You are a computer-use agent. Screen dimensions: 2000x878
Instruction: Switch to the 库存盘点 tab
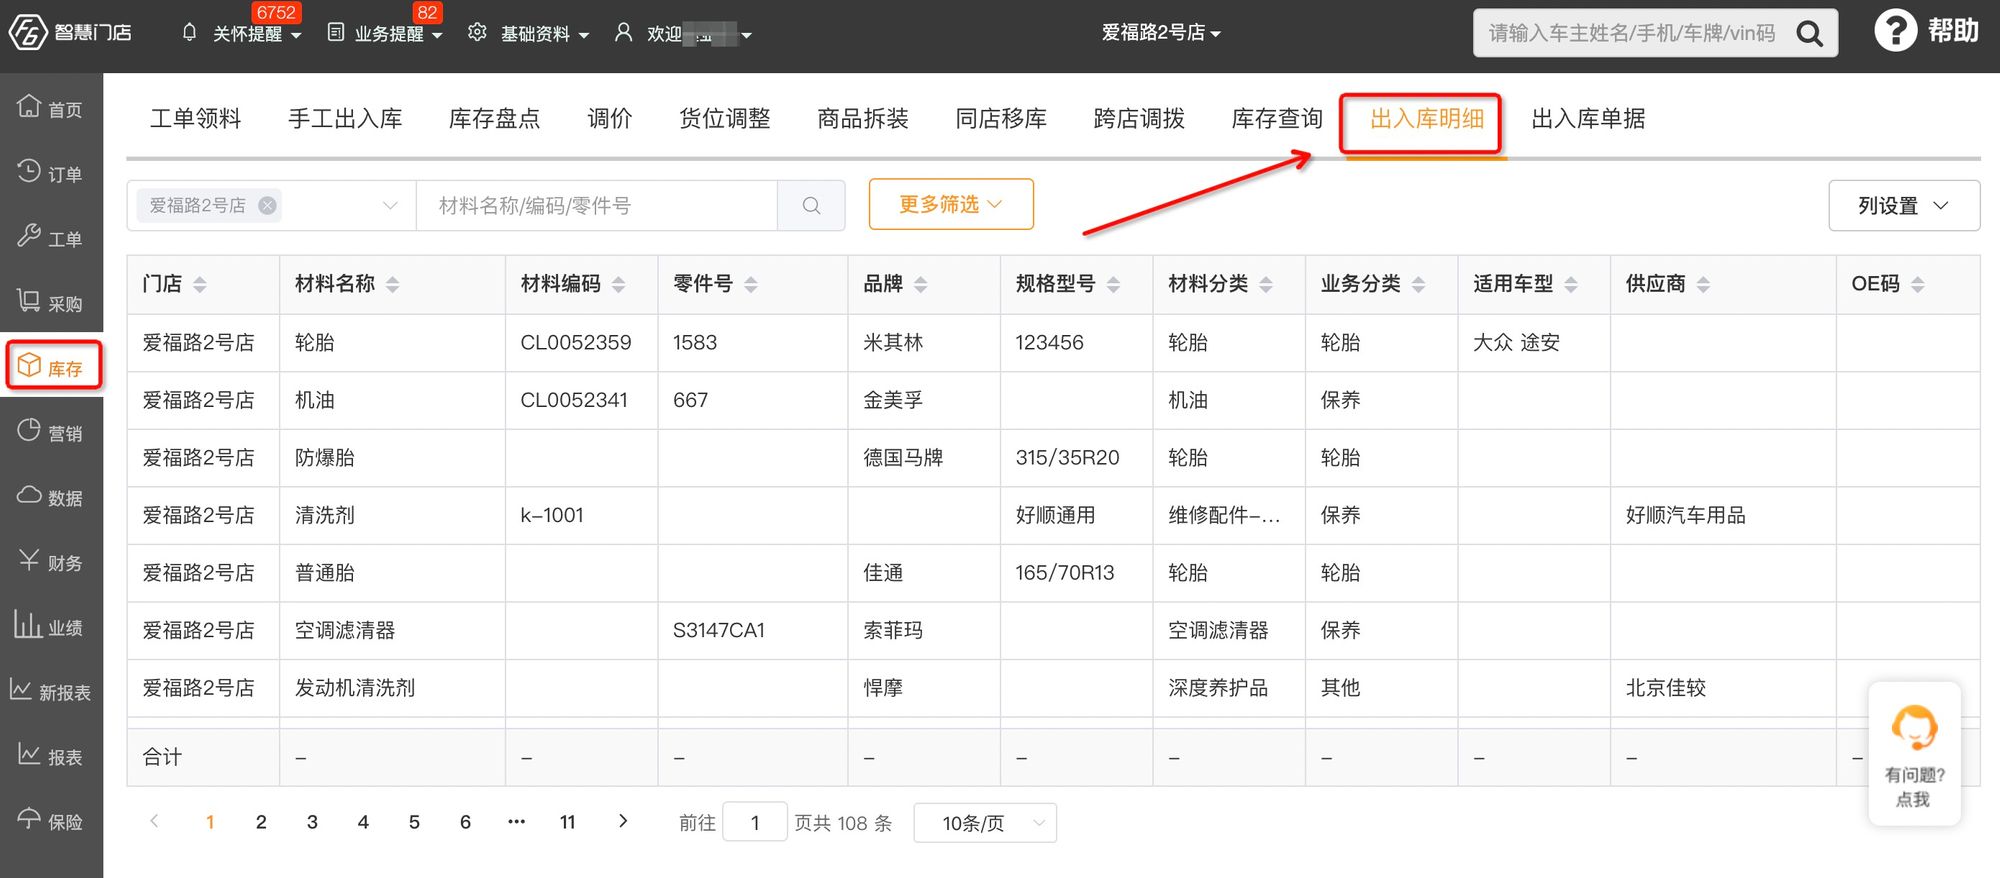point(494,119)
